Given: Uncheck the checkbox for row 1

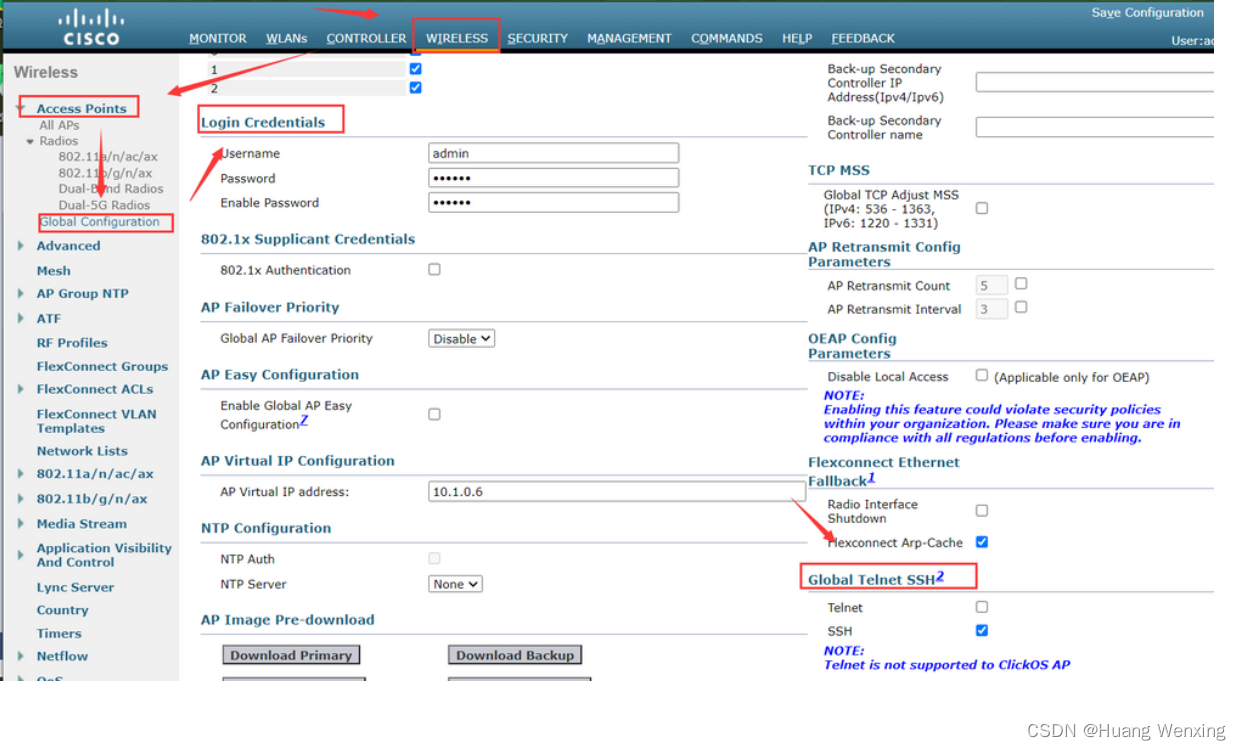Looking at the screenshot, I should coord(416,69).
